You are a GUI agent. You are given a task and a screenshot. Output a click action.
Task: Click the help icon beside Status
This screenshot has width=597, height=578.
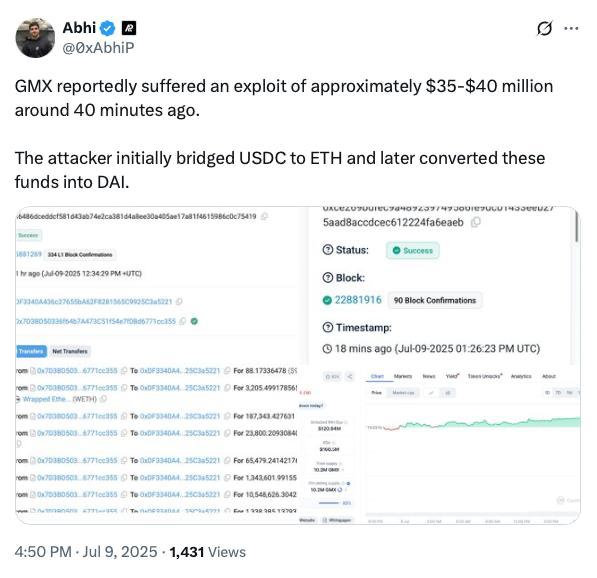tap(327, 250)
